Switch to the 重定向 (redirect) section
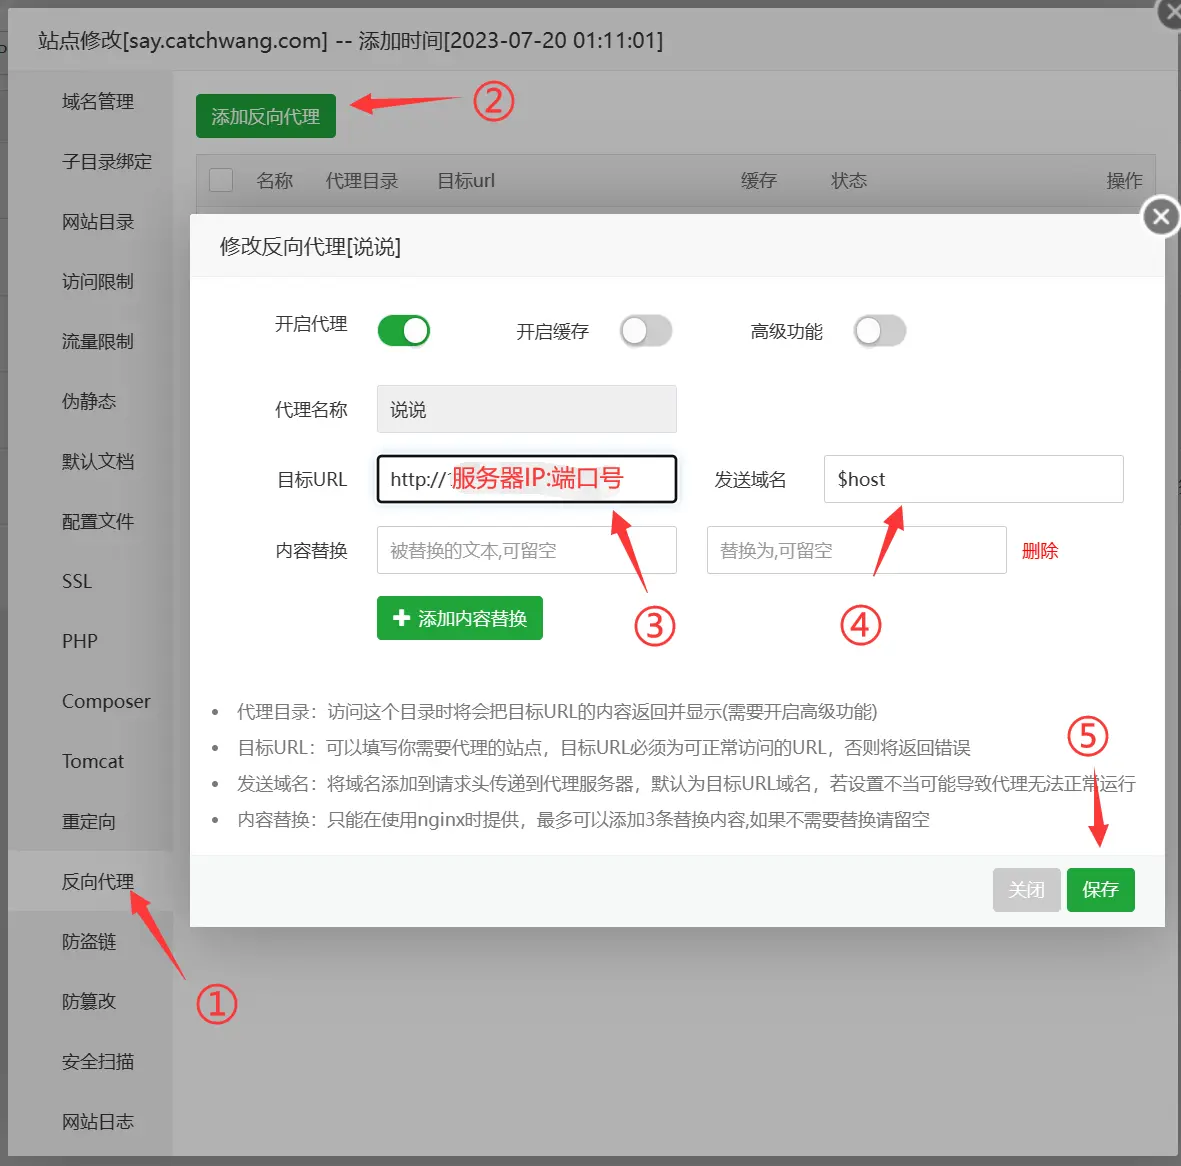 click(89, 821)
